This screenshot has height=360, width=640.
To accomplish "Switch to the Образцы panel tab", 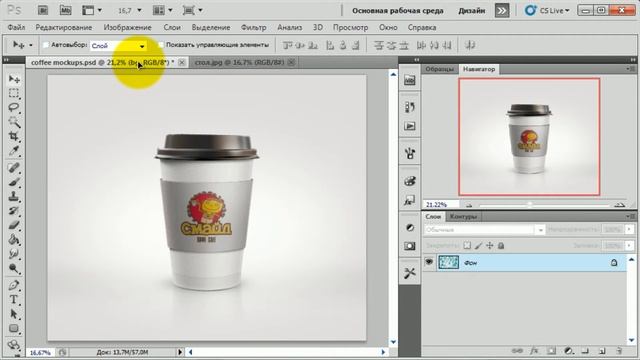I will click(440, 69).
